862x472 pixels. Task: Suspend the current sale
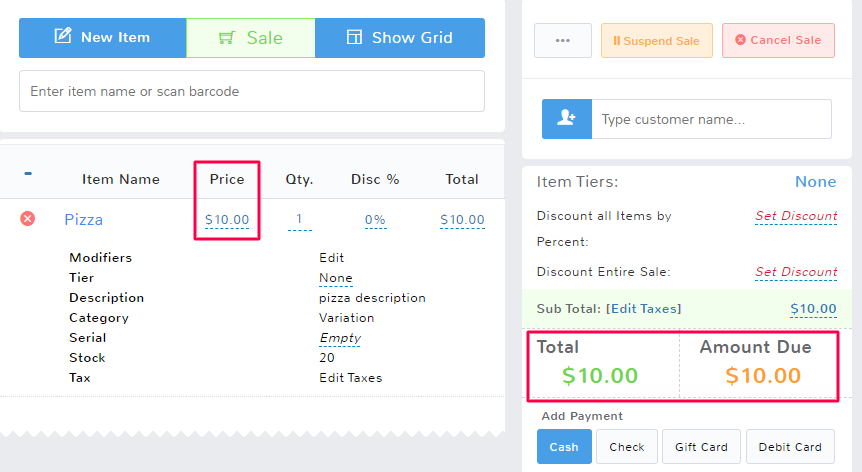coord(656,41)
